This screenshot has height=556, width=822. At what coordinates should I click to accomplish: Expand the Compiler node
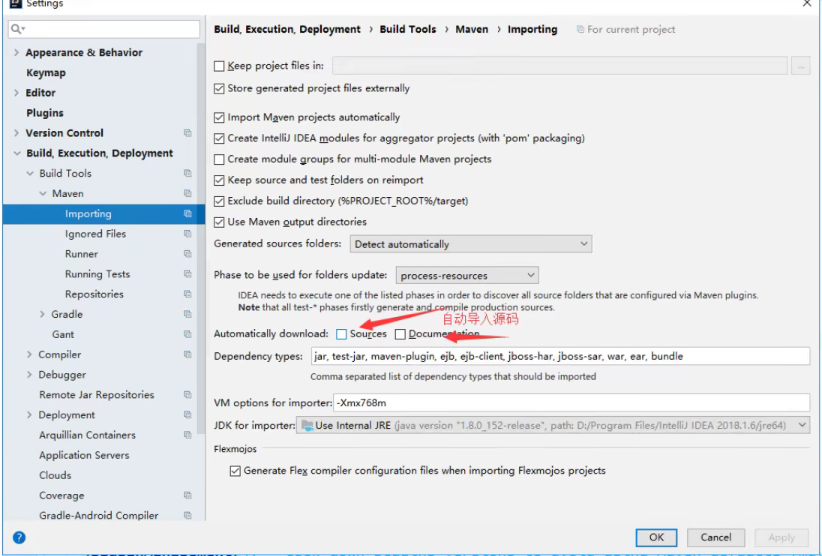tap(29, 355)
